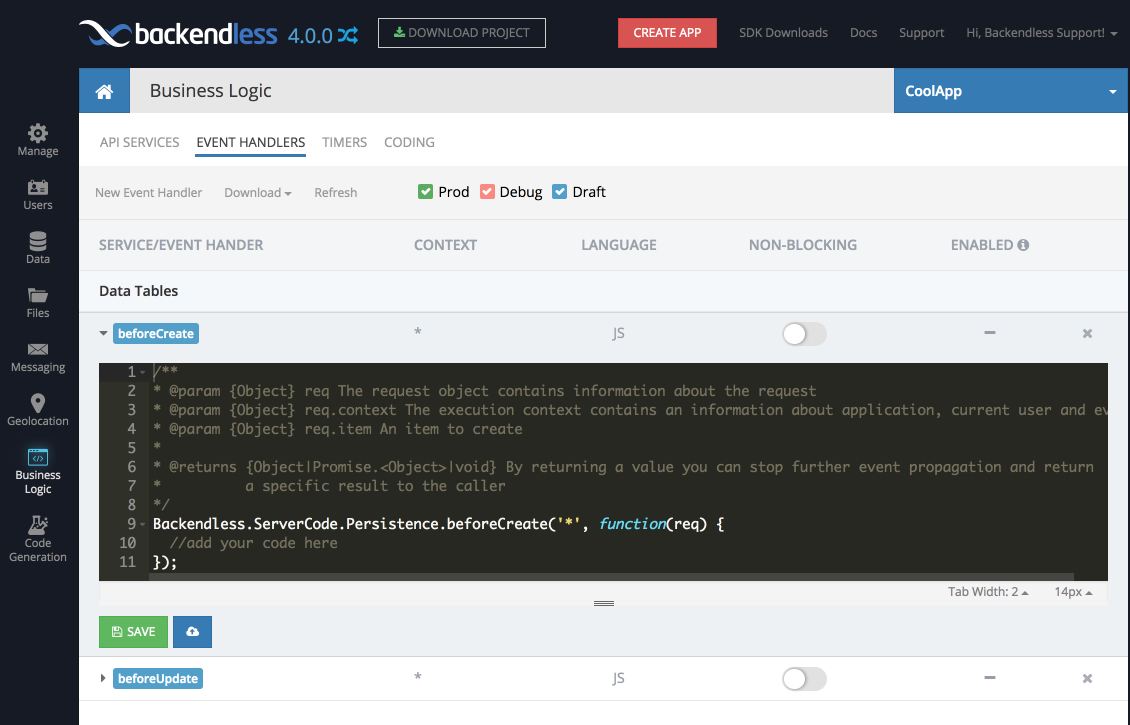Switch to the API SERVICES tab
Image resolution: width=1130 pixels, height=725 pixels.
[140, 143]
